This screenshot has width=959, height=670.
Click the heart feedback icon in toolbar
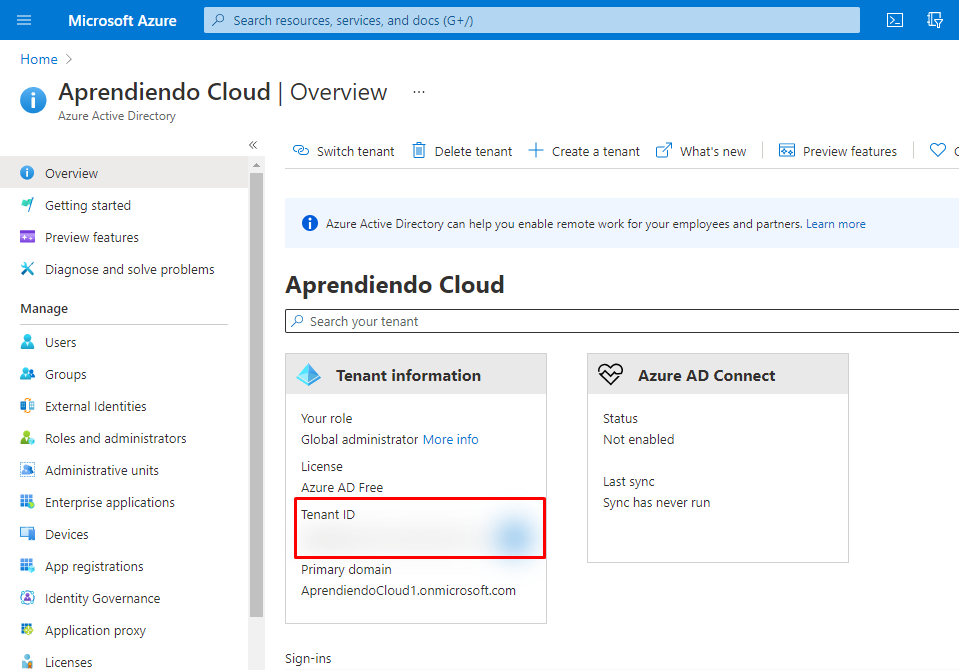pyautogui.click(x=938, y=150)
